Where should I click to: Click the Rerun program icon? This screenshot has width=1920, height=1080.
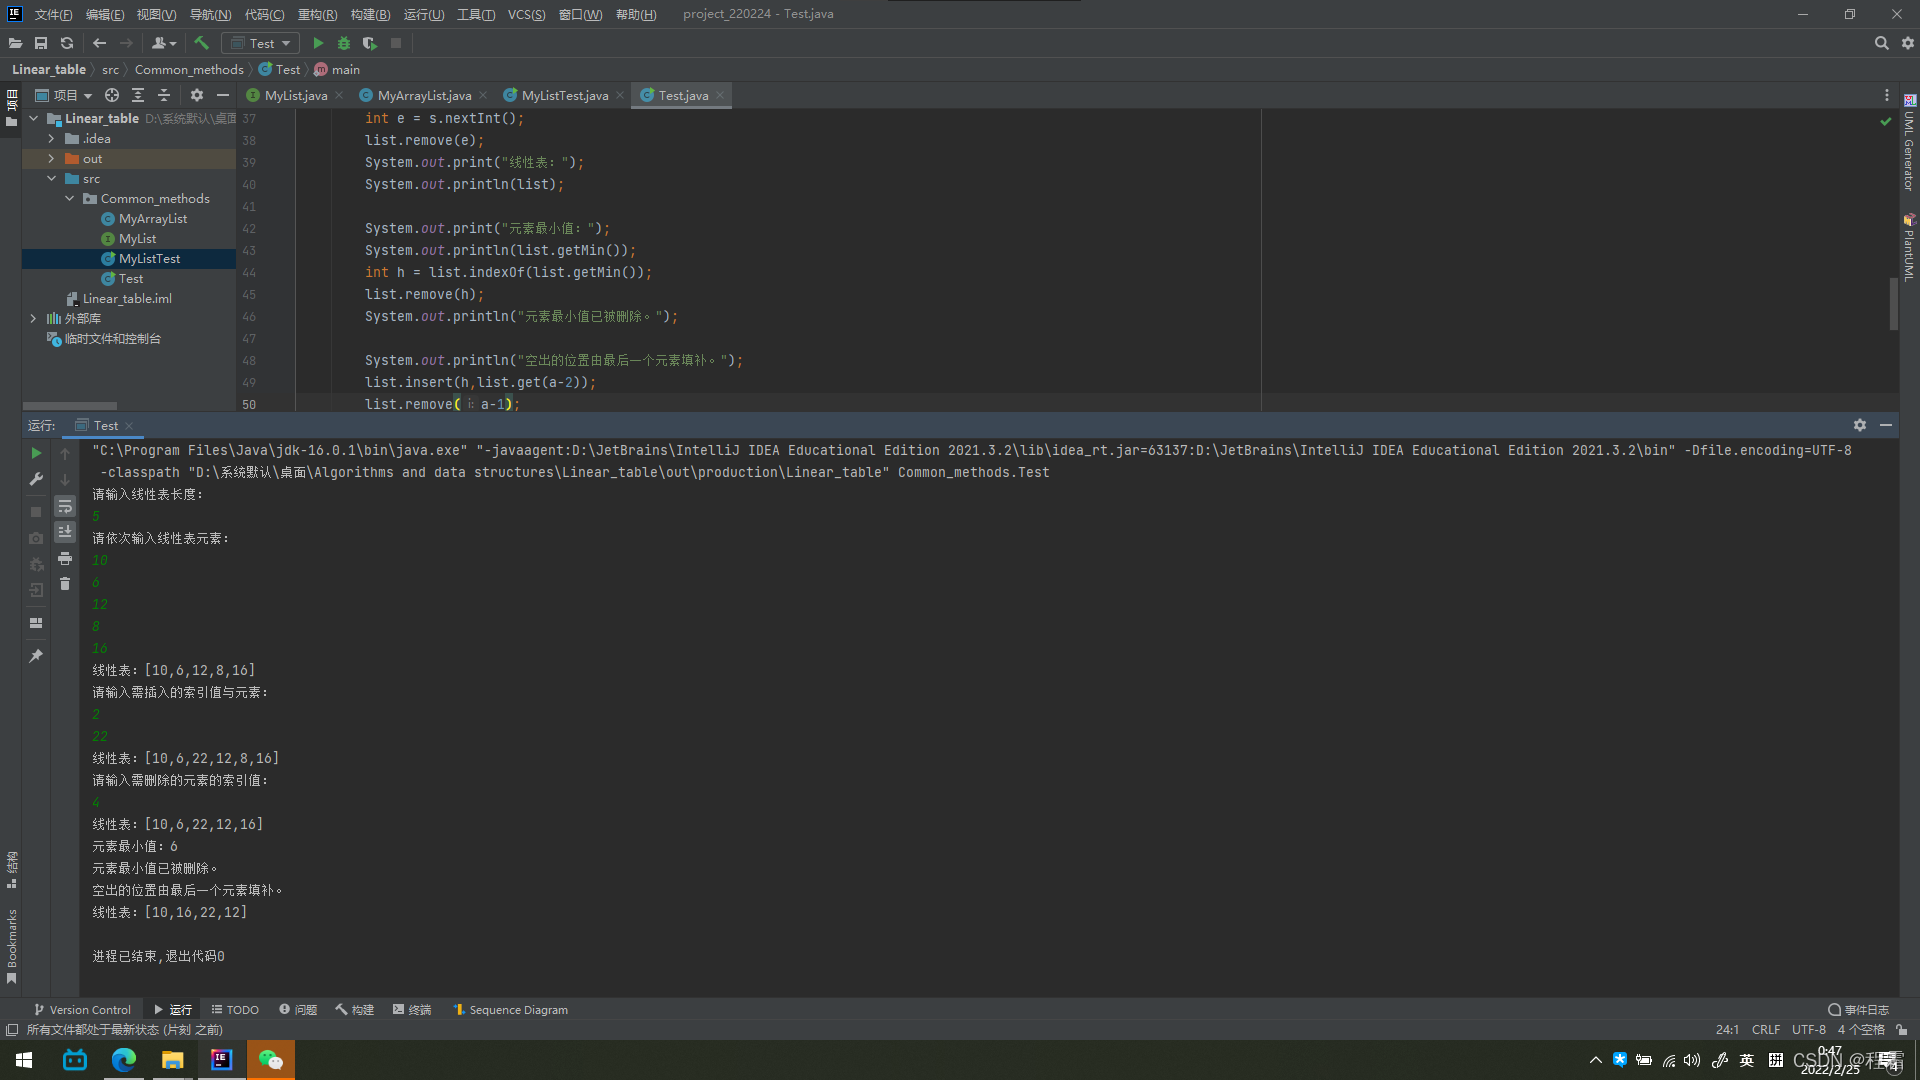click(36, 452)
